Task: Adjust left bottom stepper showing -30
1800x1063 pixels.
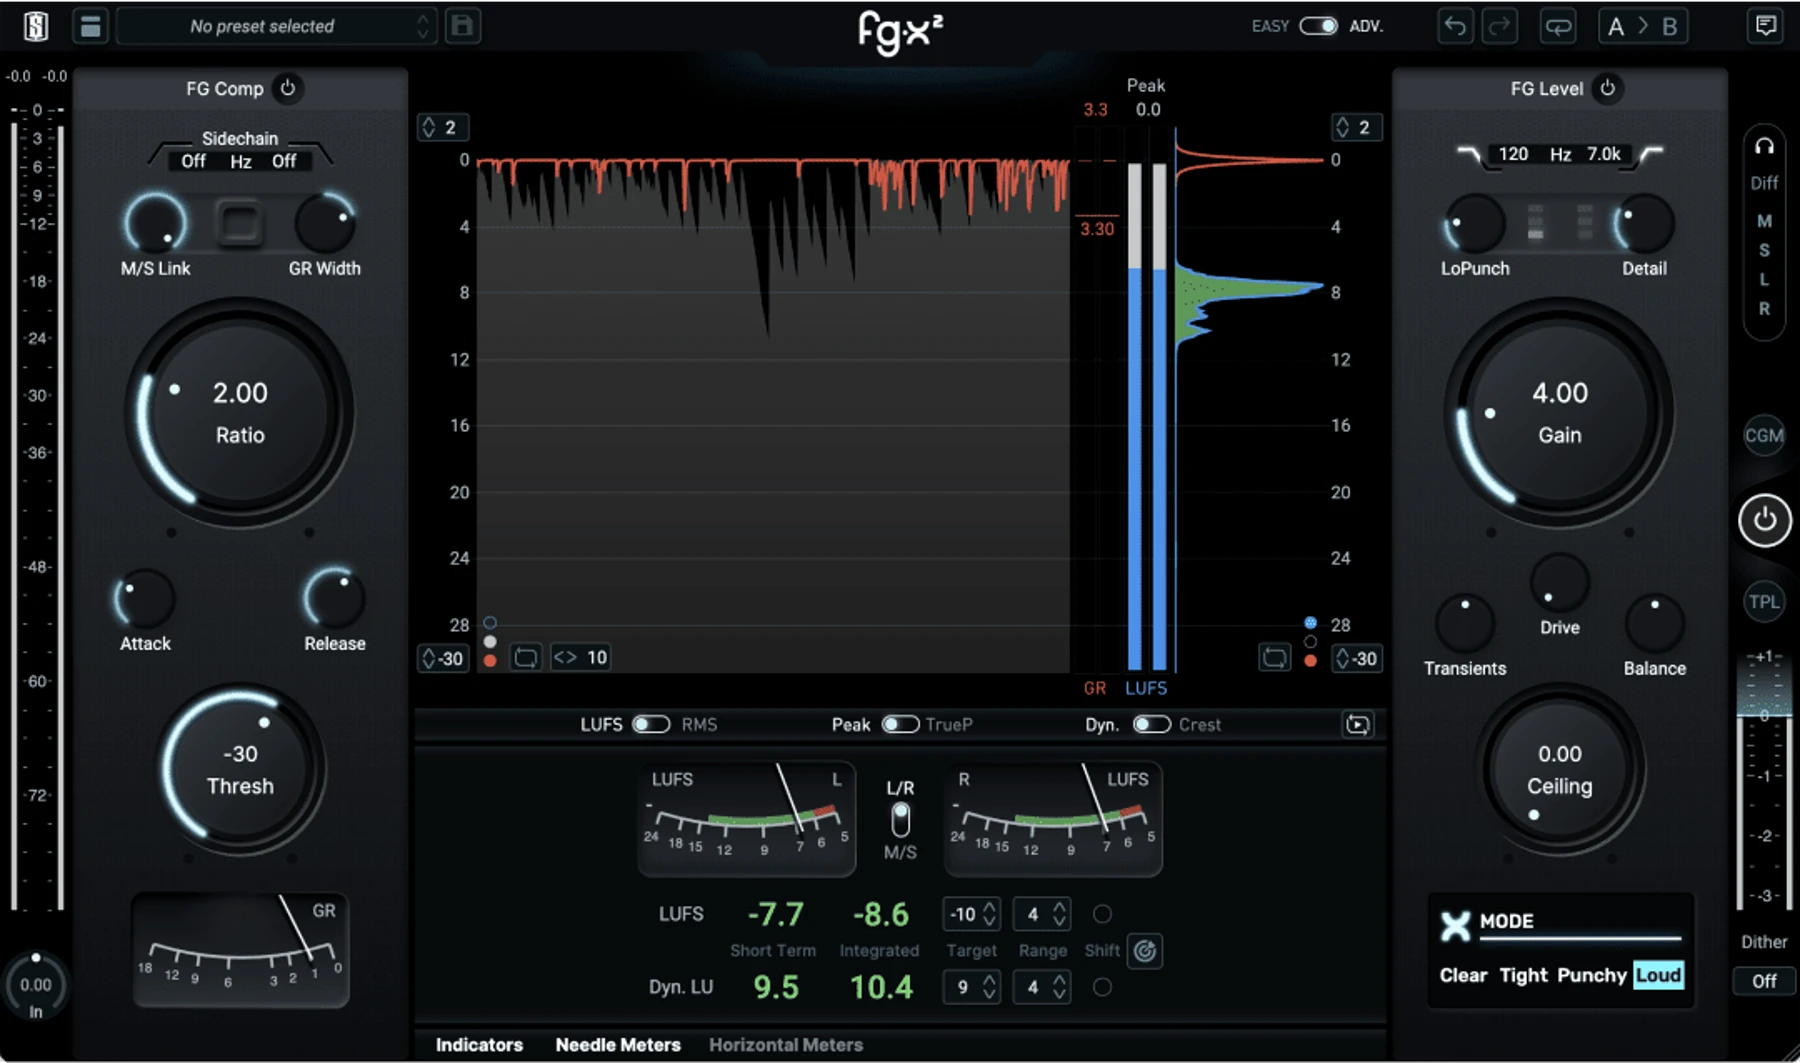Action: [x=443, y=658]
